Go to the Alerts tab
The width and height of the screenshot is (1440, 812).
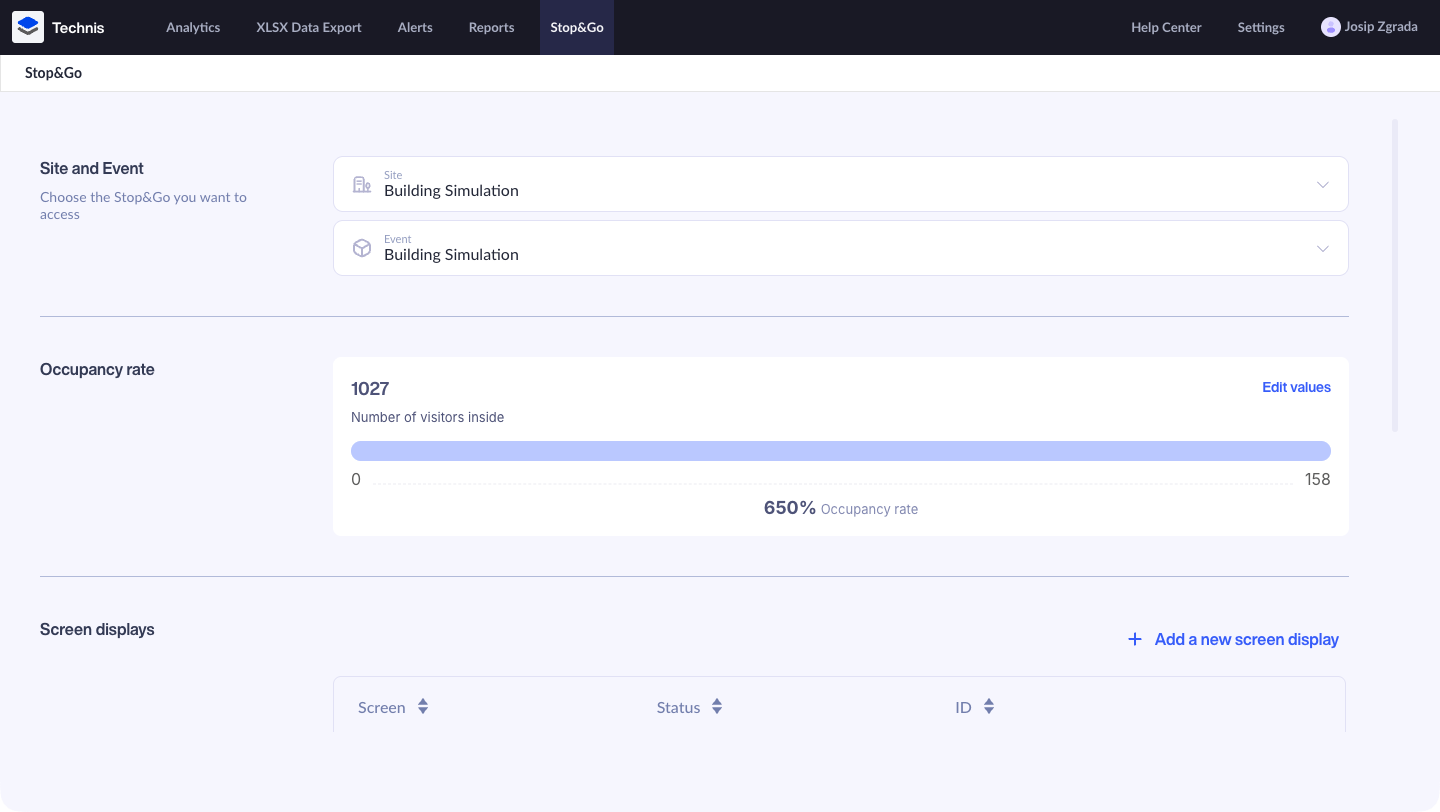point(415,27)
